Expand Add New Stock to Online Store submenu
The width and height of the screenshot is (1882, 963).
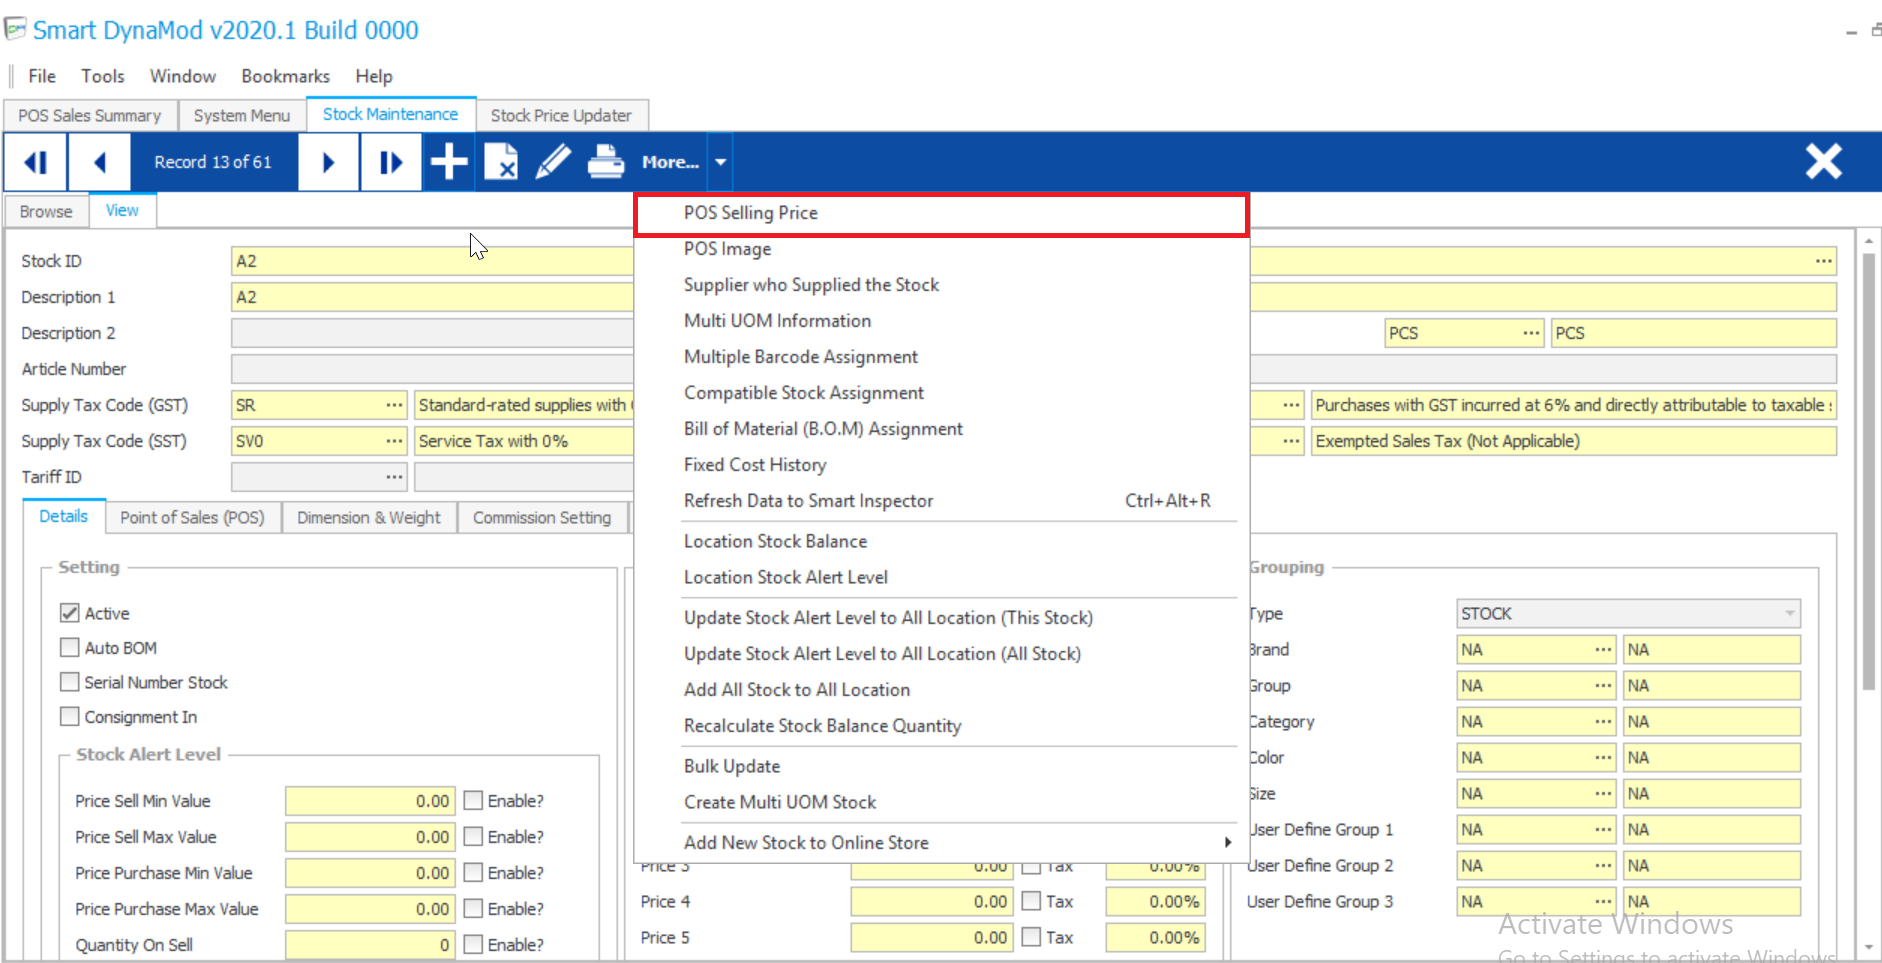pos(941,843)
